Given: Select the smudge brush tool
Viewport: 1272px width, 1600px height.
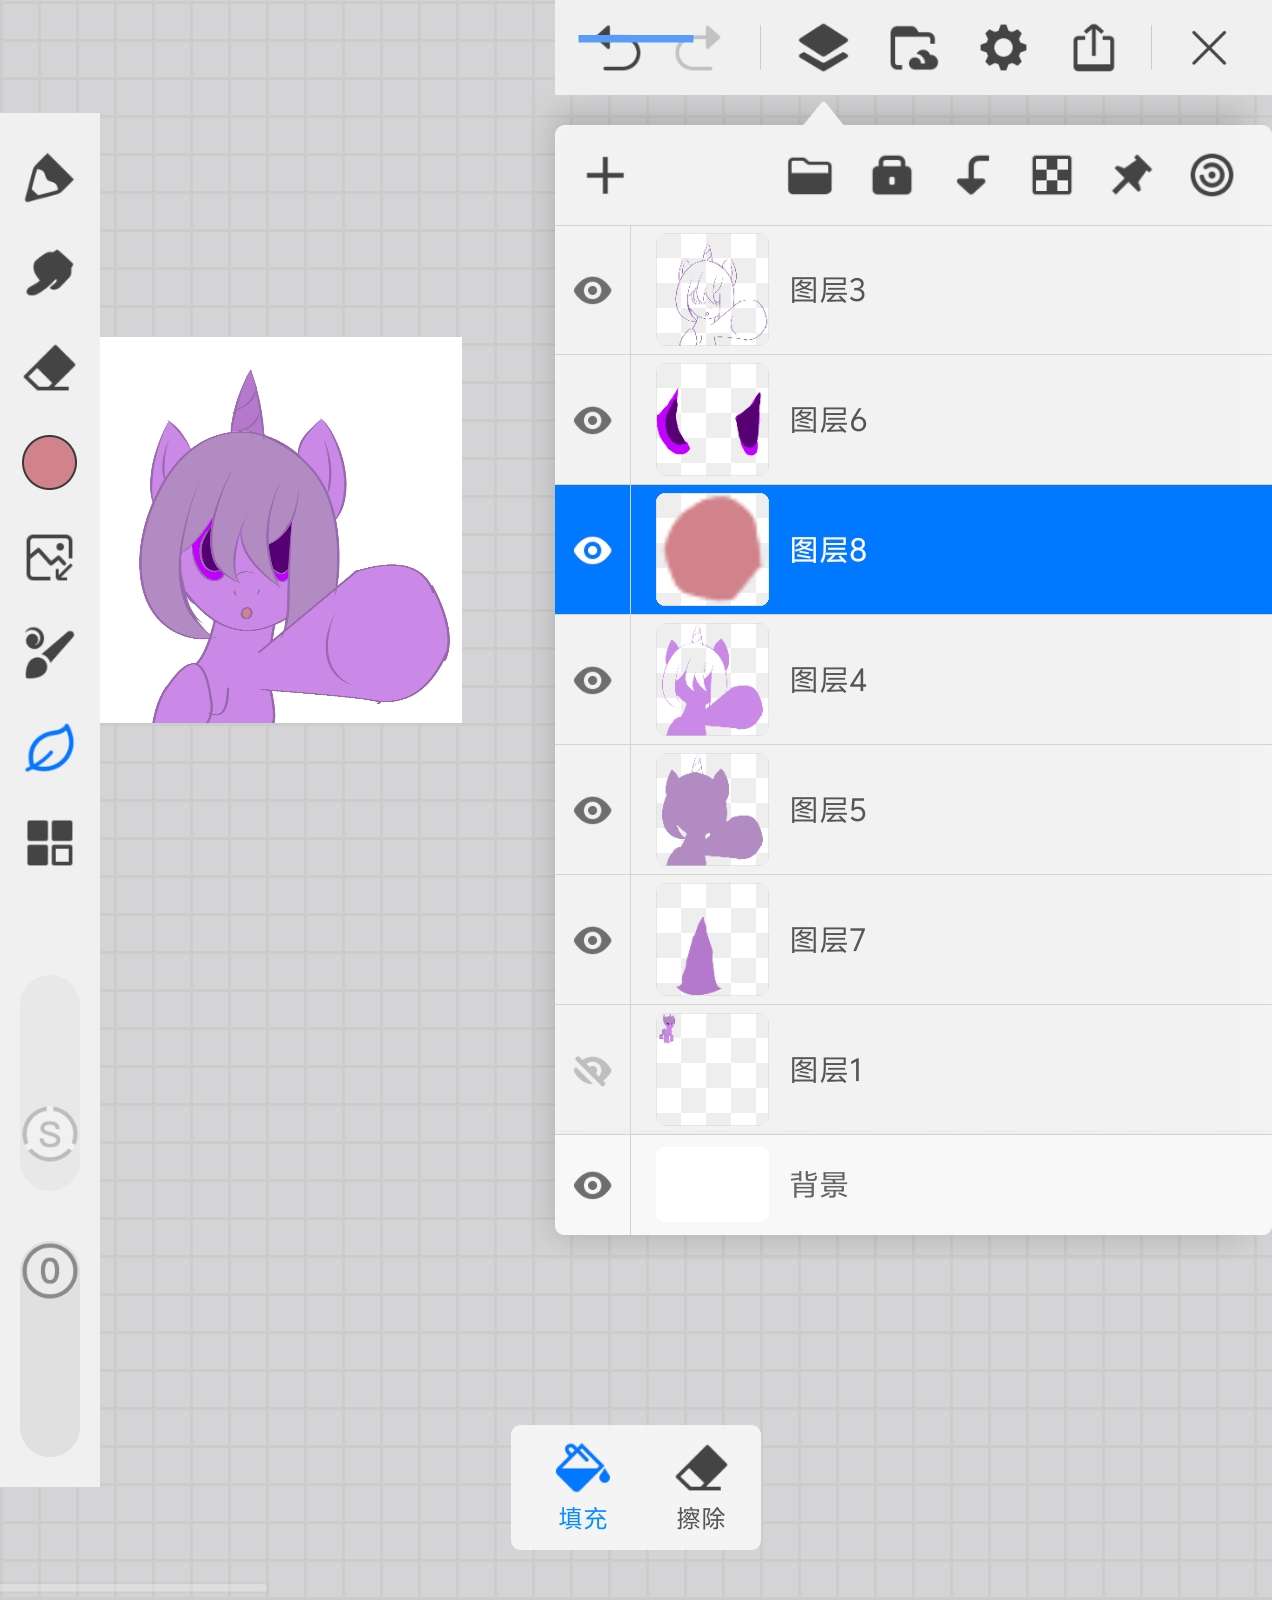Looking at the screenshot, I should point(49,273).
